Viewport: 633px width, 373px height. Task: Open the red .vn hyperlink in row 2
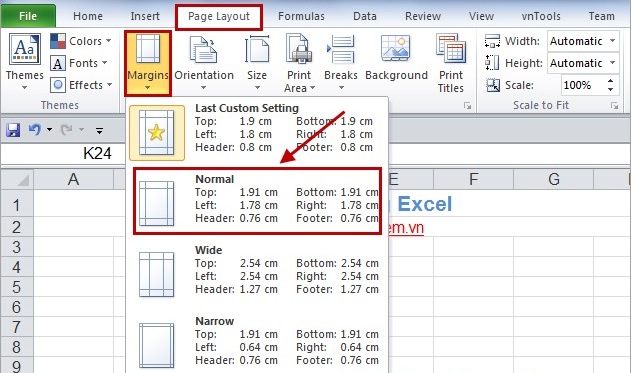[406, 228]
